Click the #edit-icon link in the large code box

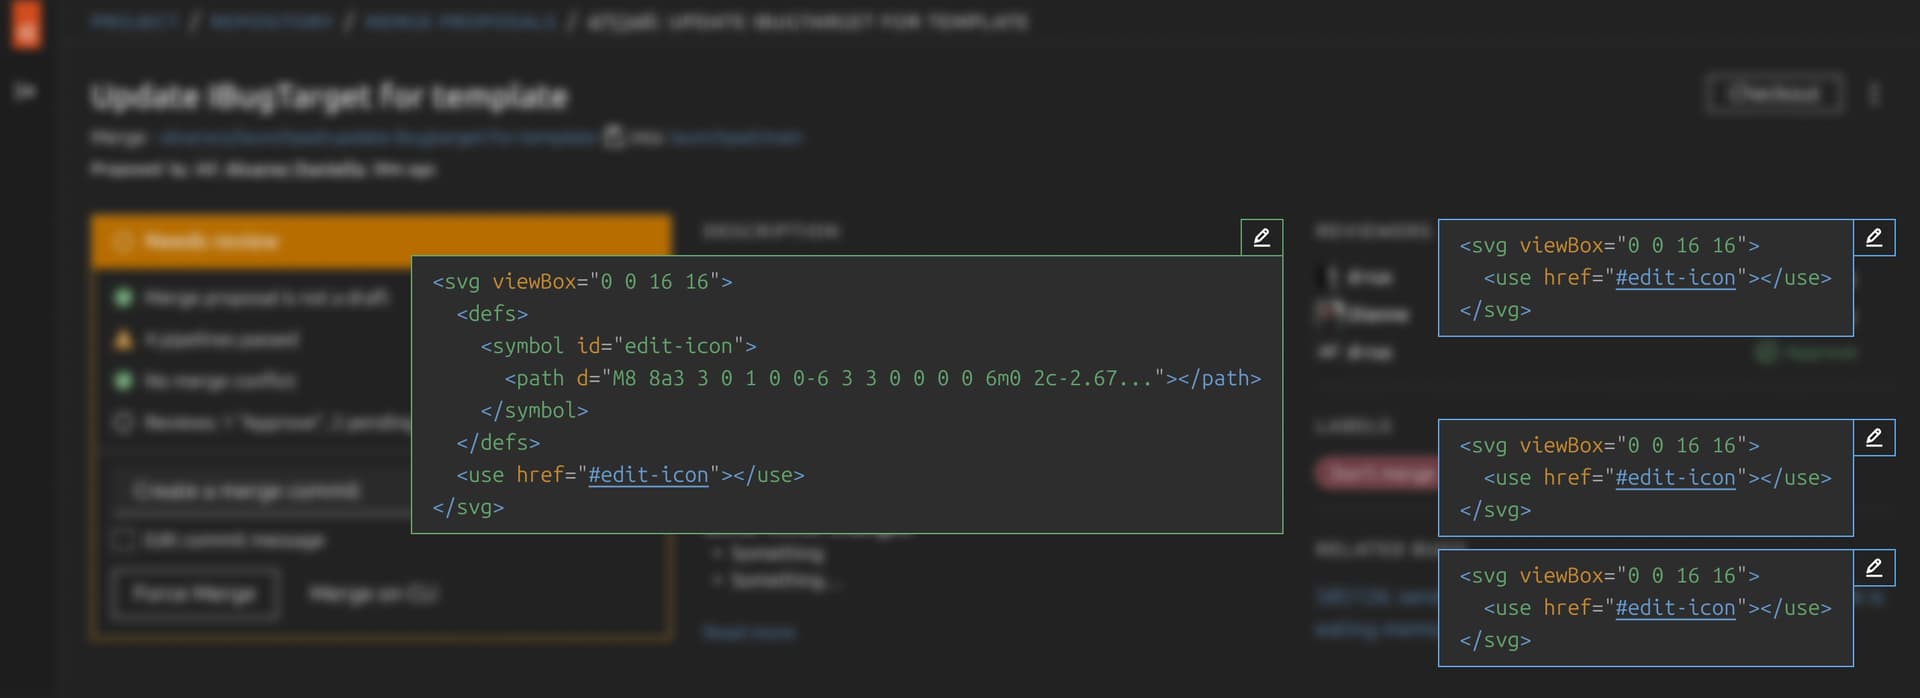coord(648,475)
